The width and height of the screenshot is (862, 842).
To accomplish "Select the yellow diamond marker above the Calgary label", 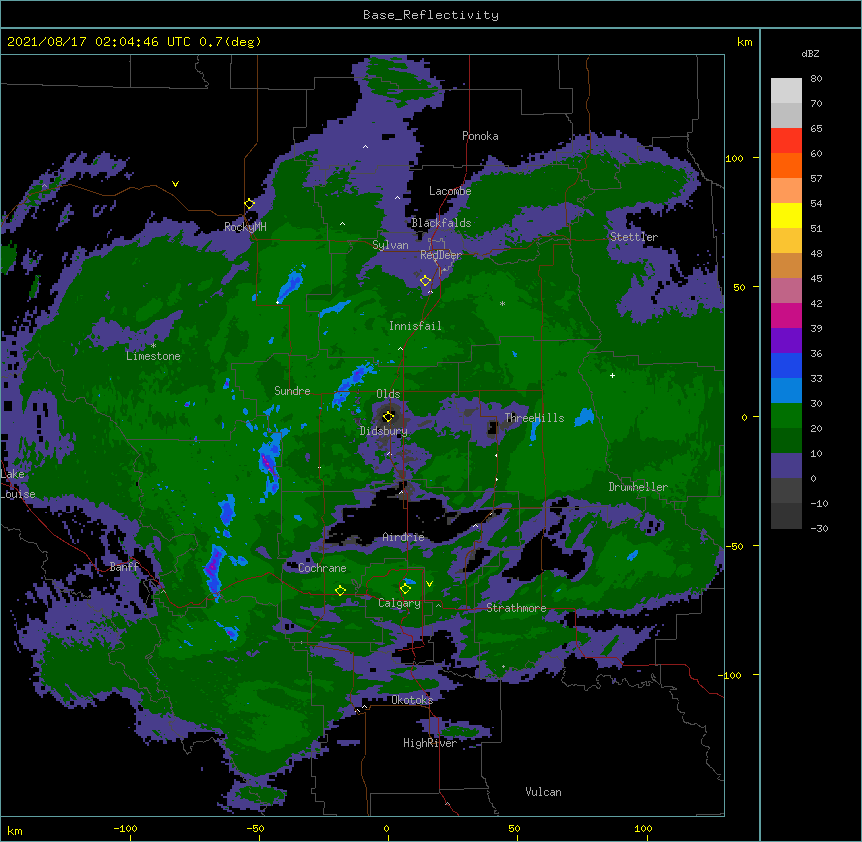I will tap(405, 589).
